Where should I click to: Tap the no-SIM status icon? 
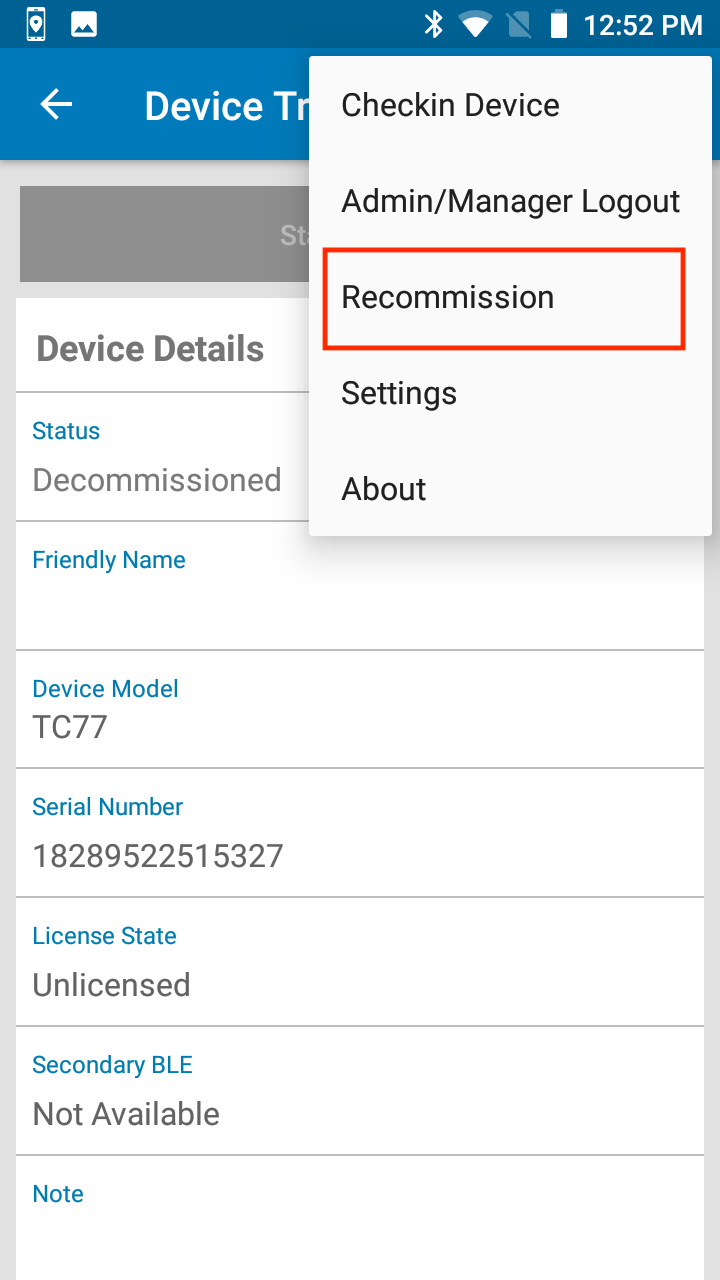pyautogui.click(x=519, y=25)
